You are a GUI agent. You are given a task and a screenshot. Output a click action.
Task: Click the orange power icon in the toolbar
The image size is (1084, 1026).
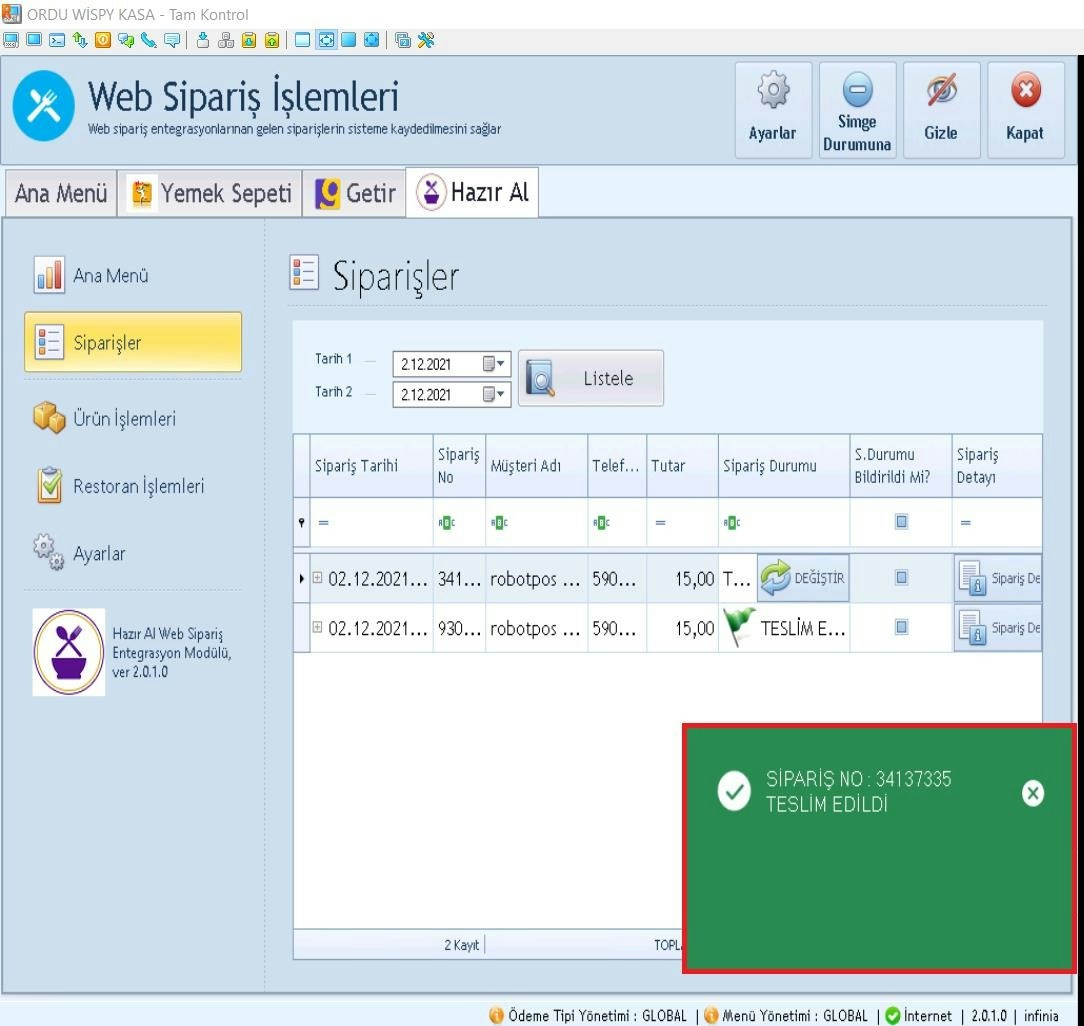tap(103, 40)
